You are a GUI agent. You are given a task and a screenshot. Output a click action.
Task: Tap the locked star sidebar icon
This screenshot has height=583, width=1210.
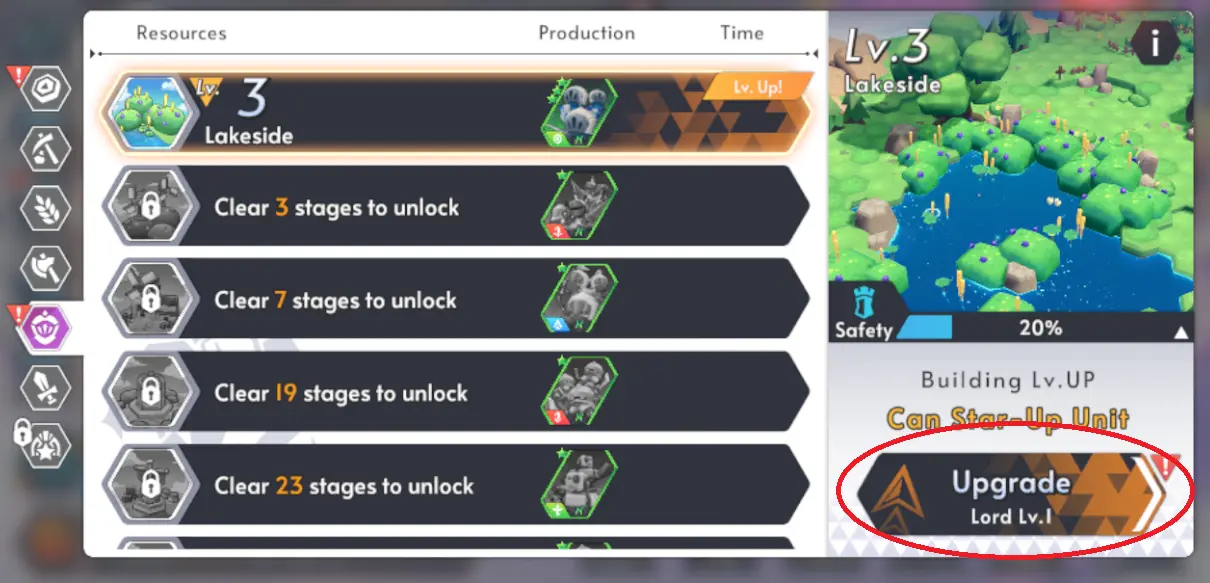tap(46, 445)
